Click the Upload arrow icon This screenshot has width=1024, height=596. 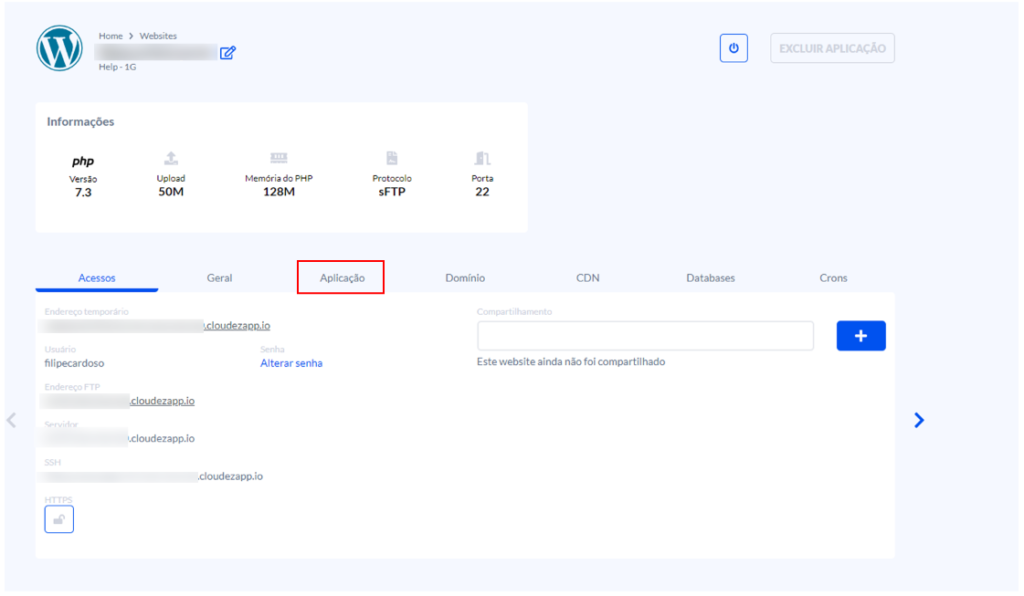(171, 158)
